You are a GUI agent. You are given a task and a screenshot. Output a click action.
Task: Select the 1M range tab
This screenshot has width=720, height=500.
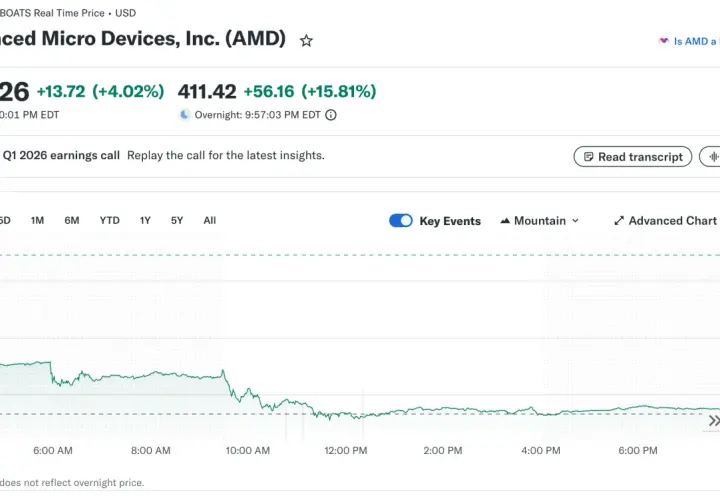[37, 220]
